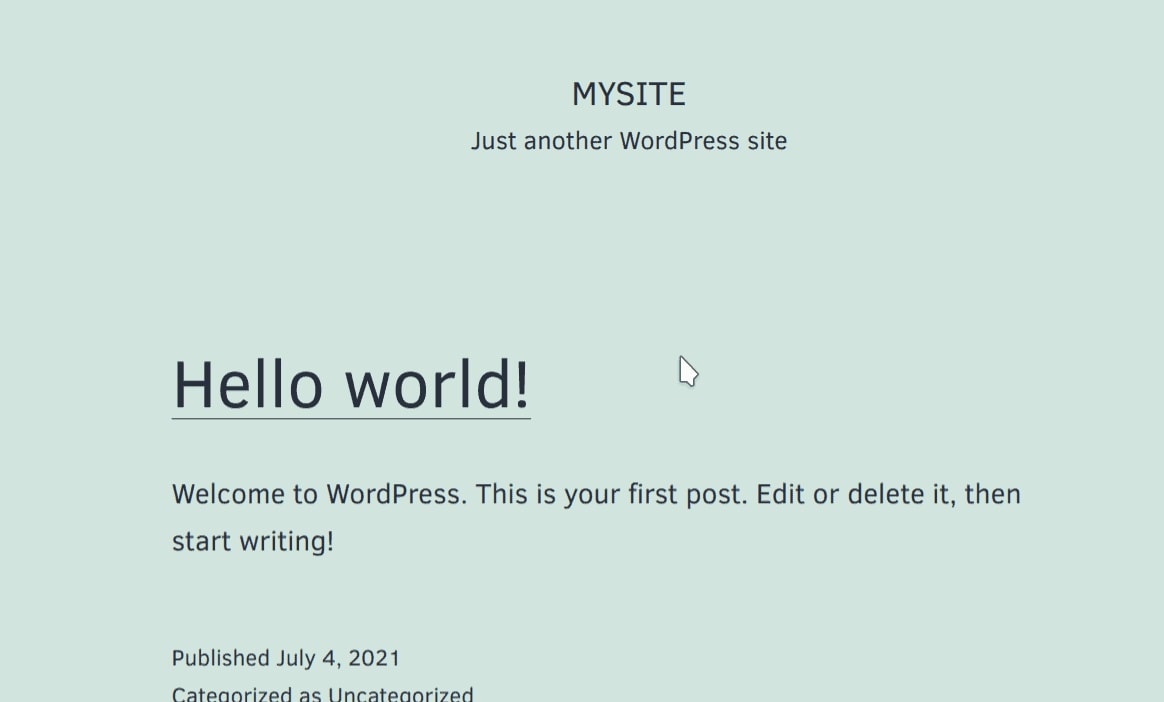Open the Hello world! post title
This screenshot has width=1164, height=702.
[351, 385]
